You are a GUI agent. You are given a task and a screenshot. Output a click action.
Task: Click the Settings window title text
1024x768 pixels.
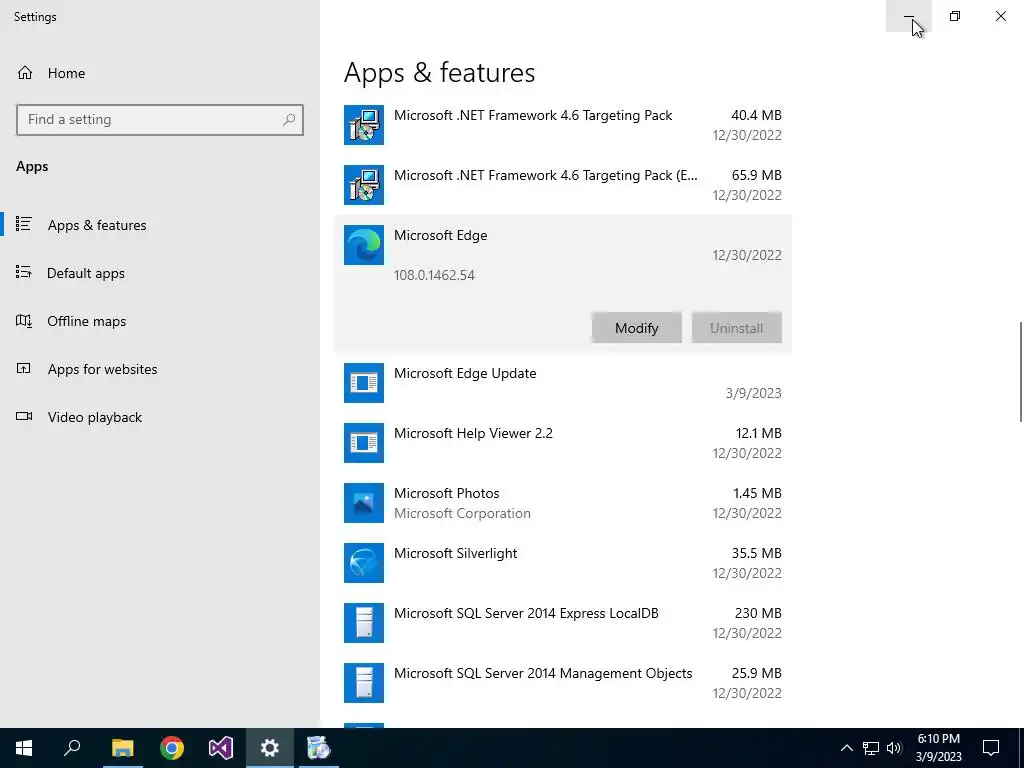click(35, 17)
